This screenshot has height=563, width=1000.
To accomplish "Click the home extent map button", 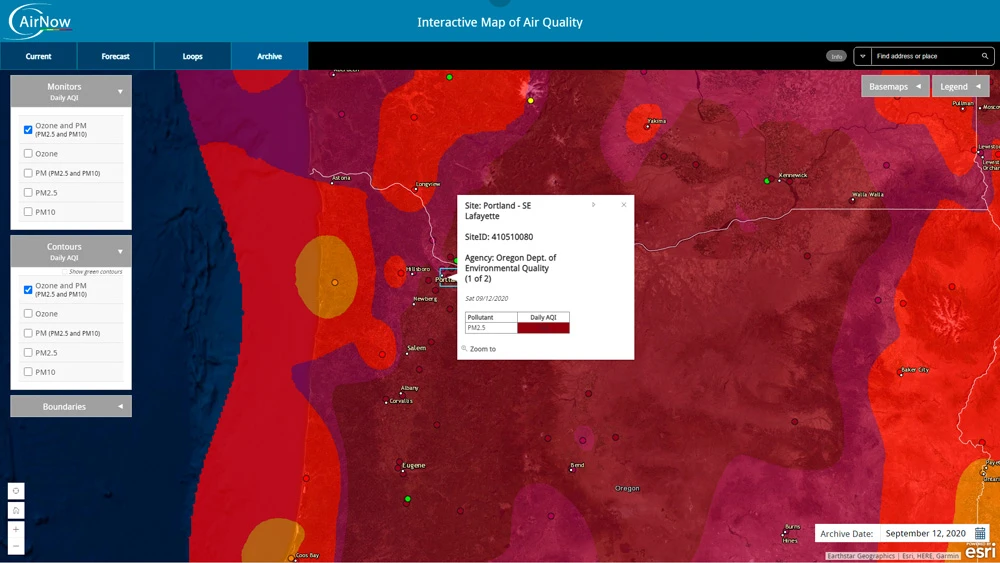I will pos(16,510).
